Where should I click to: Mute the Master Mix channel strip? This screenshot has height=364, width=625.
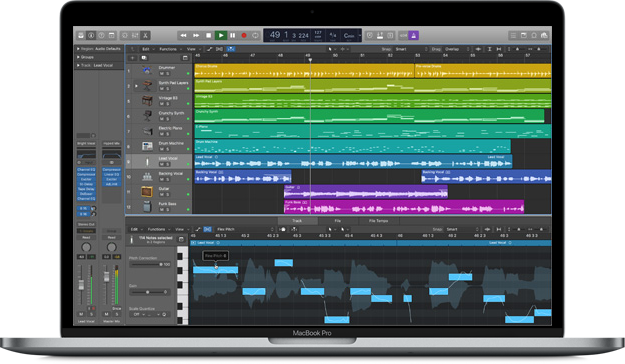[x=106, y=314]
